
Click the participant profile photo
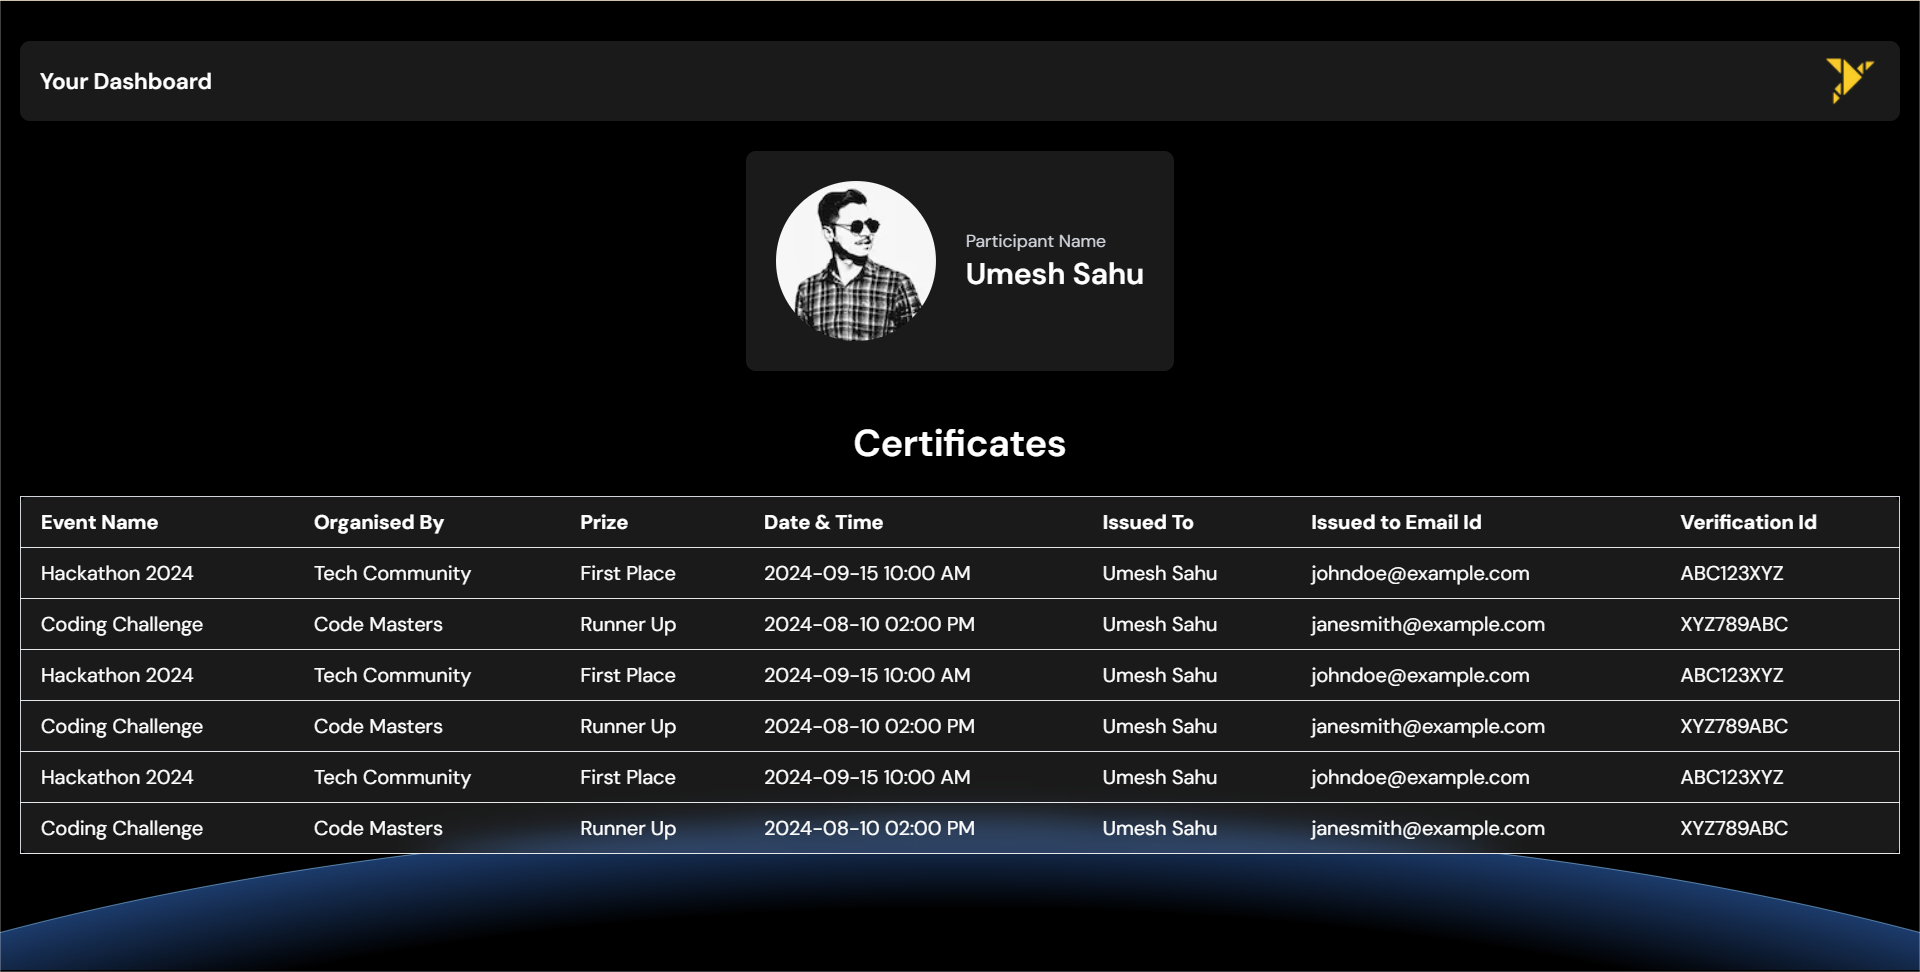click(855, 261)
